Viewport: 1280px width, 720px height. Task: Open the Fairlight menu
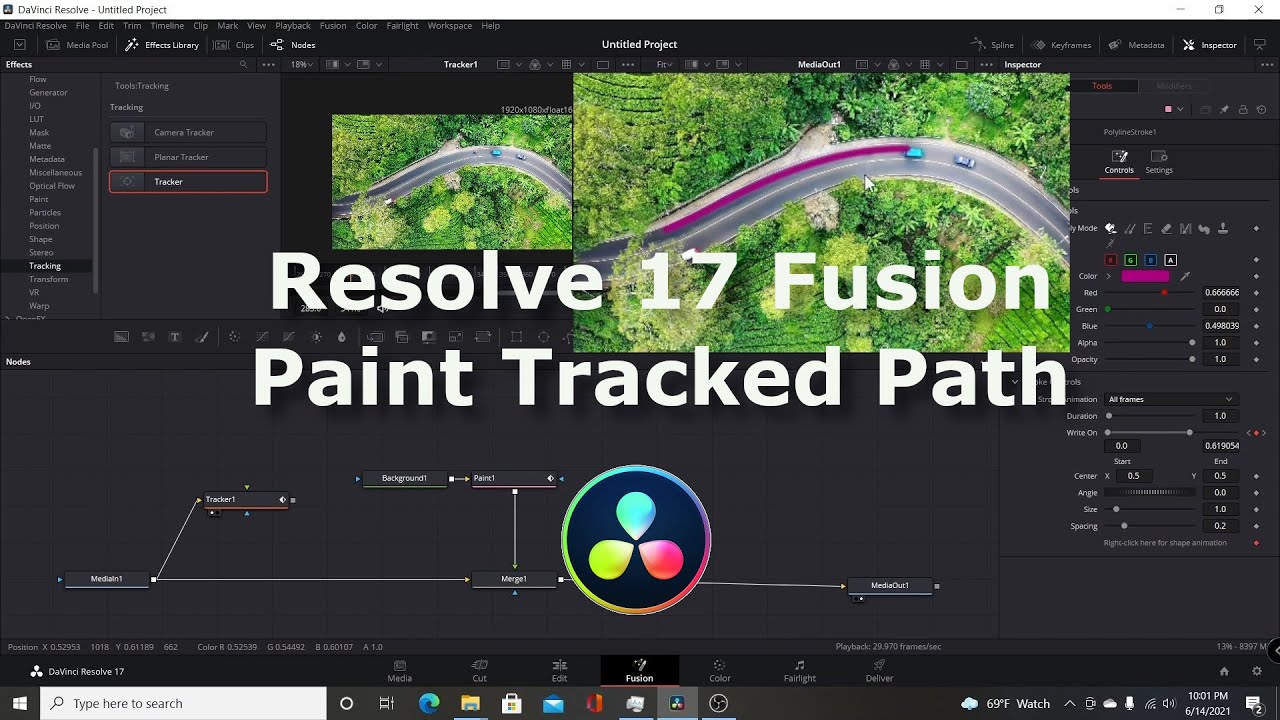(402, 25)
